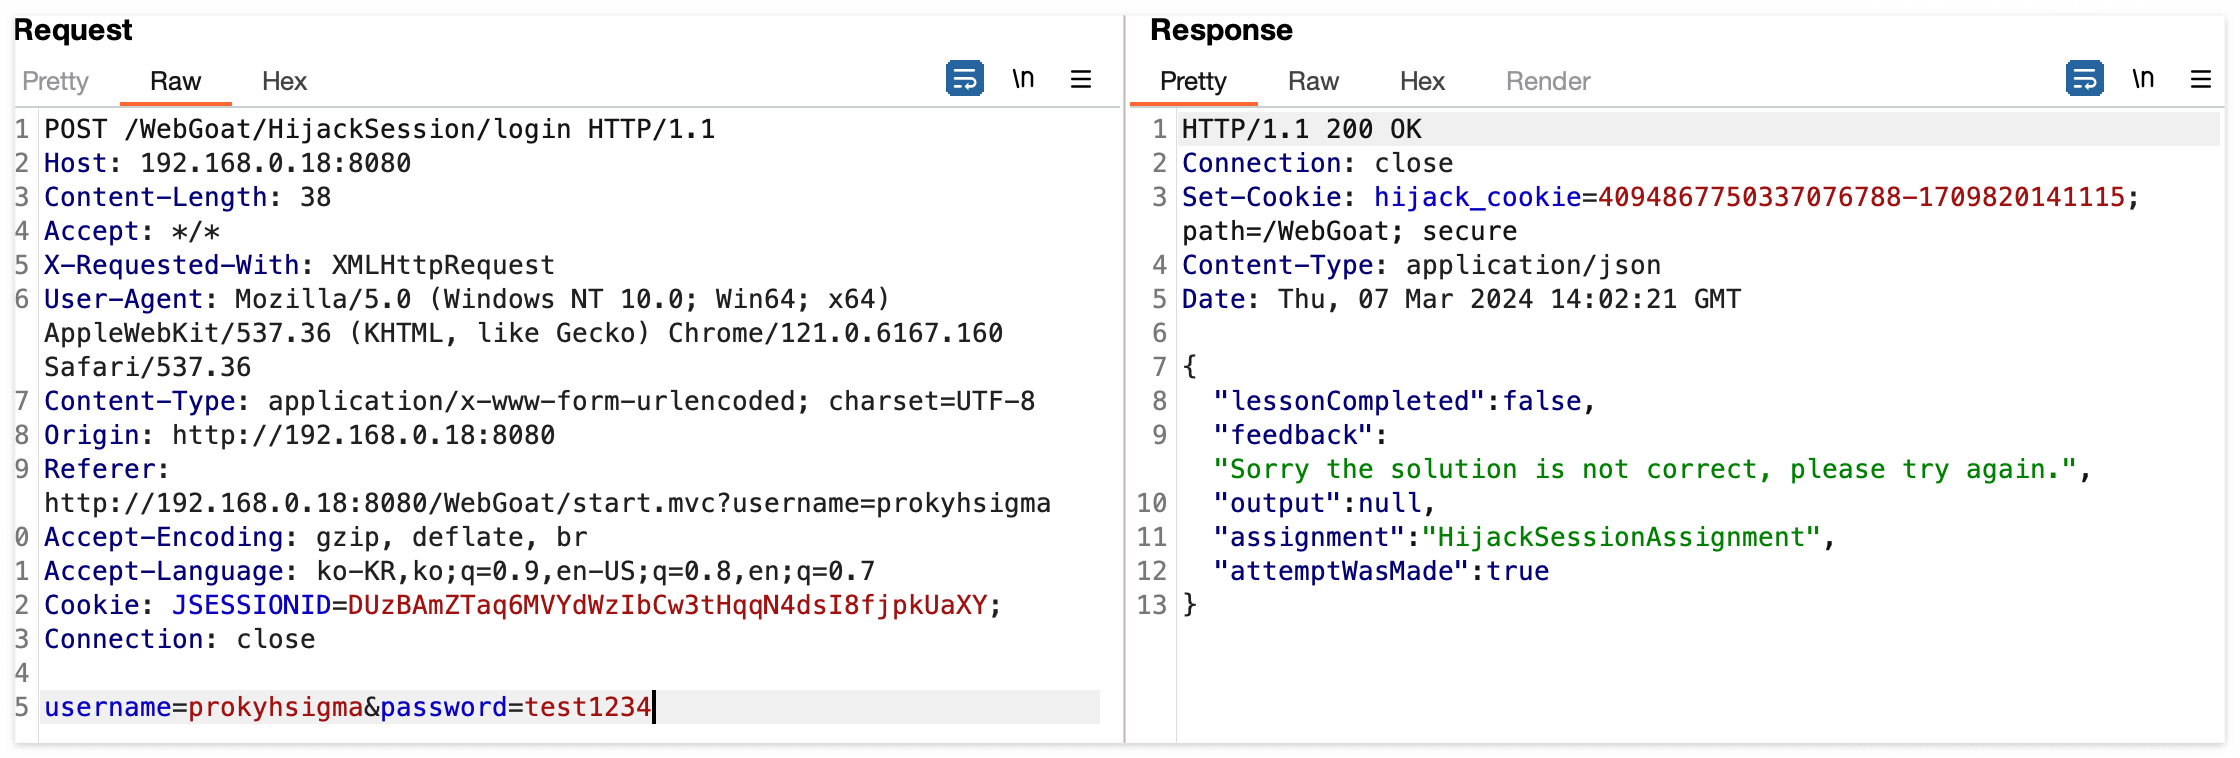2240x758 pixels.
Task: Click the Origin header line
Action: (299, 435)
